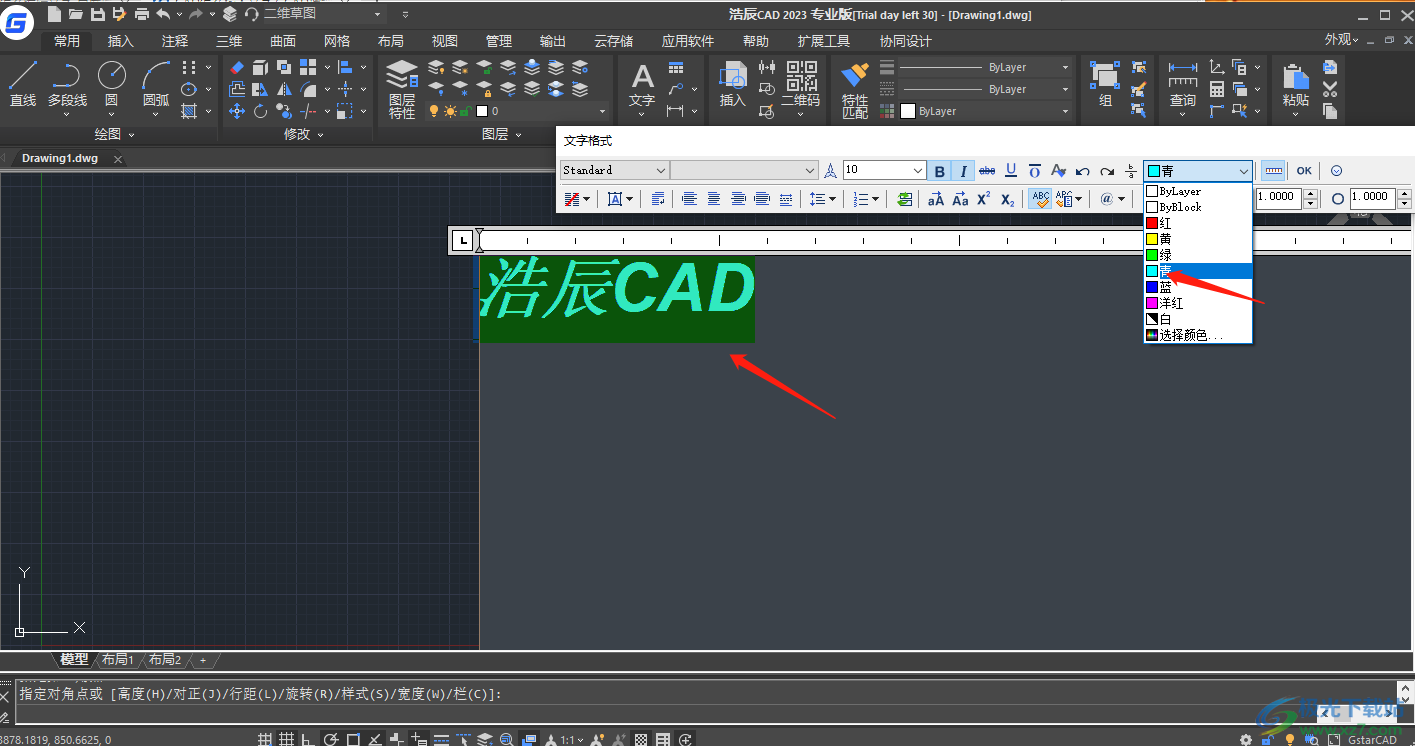Click the Move tool in the Modify panel
1415x746 pixels.
(237, 111)
